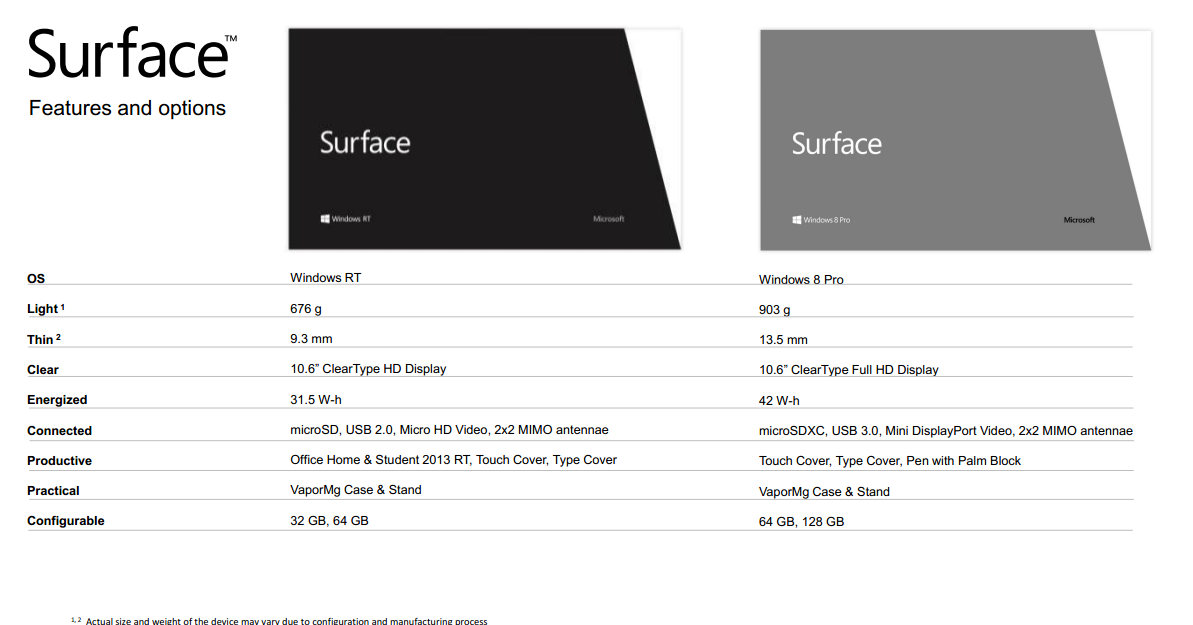This screenshot has height=625, width=1193.
Task: Click the "Features and options" subtitle
Action: tap(127, 108)
